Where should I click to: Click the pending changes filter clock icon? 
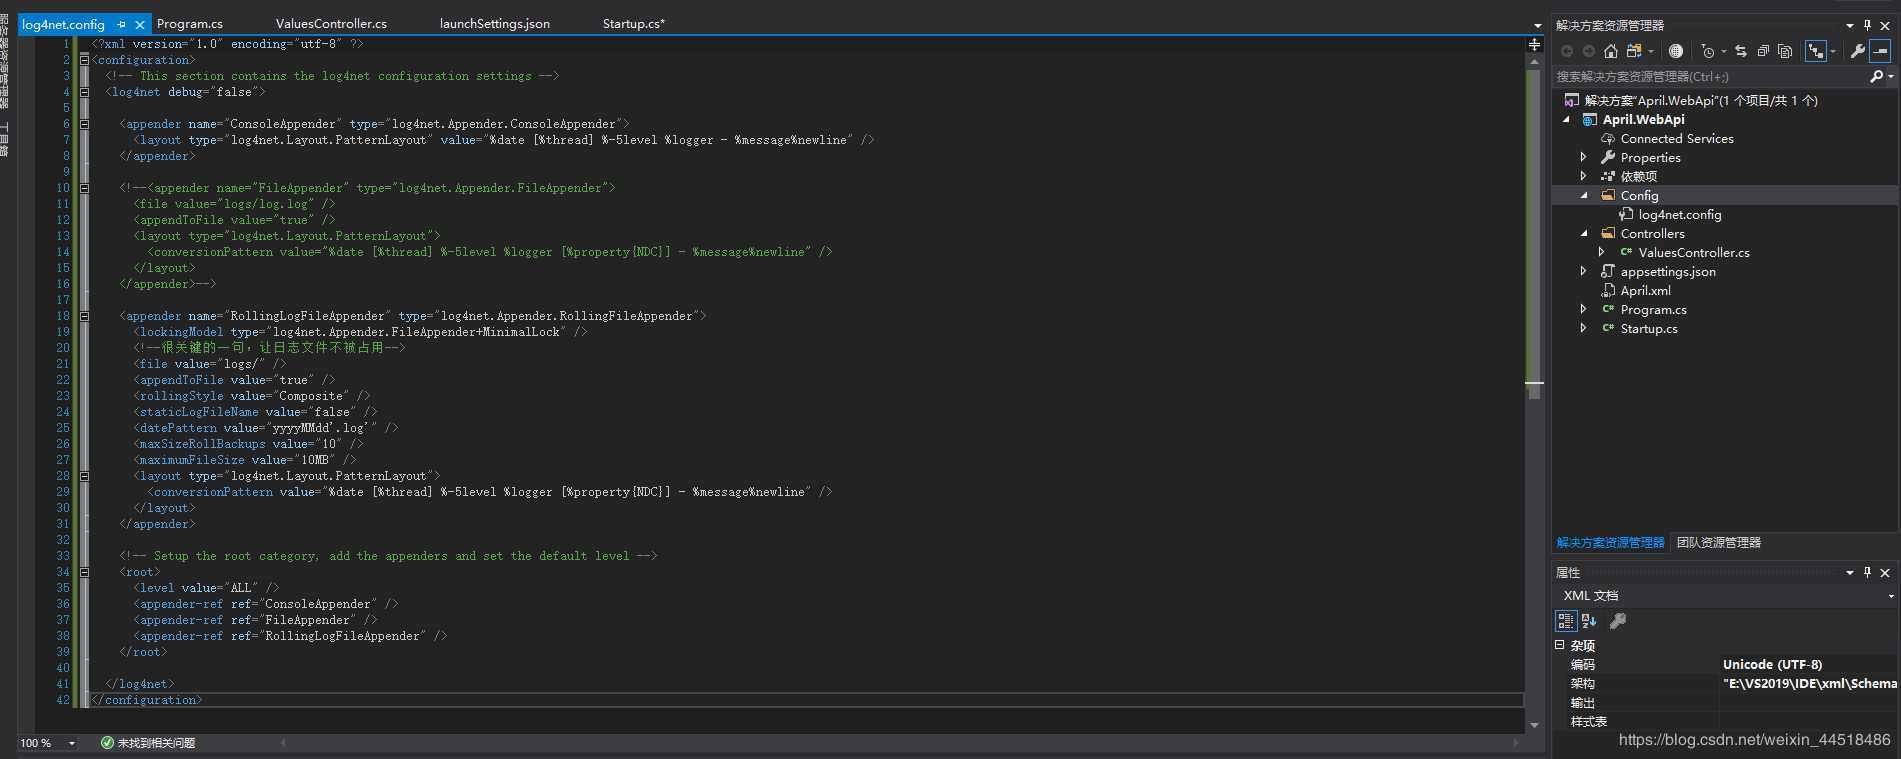tap(1708, 51)
